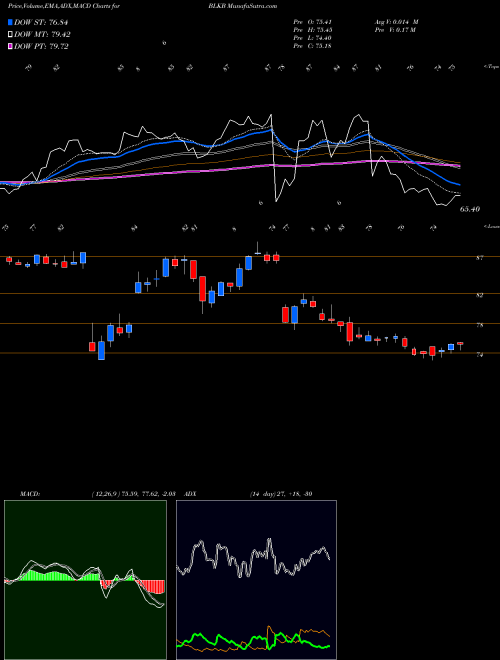The width and height of the screenshot is (500, 660).
Task: Click the 'MACD:' panel label
Action: (x=29, y=493)
